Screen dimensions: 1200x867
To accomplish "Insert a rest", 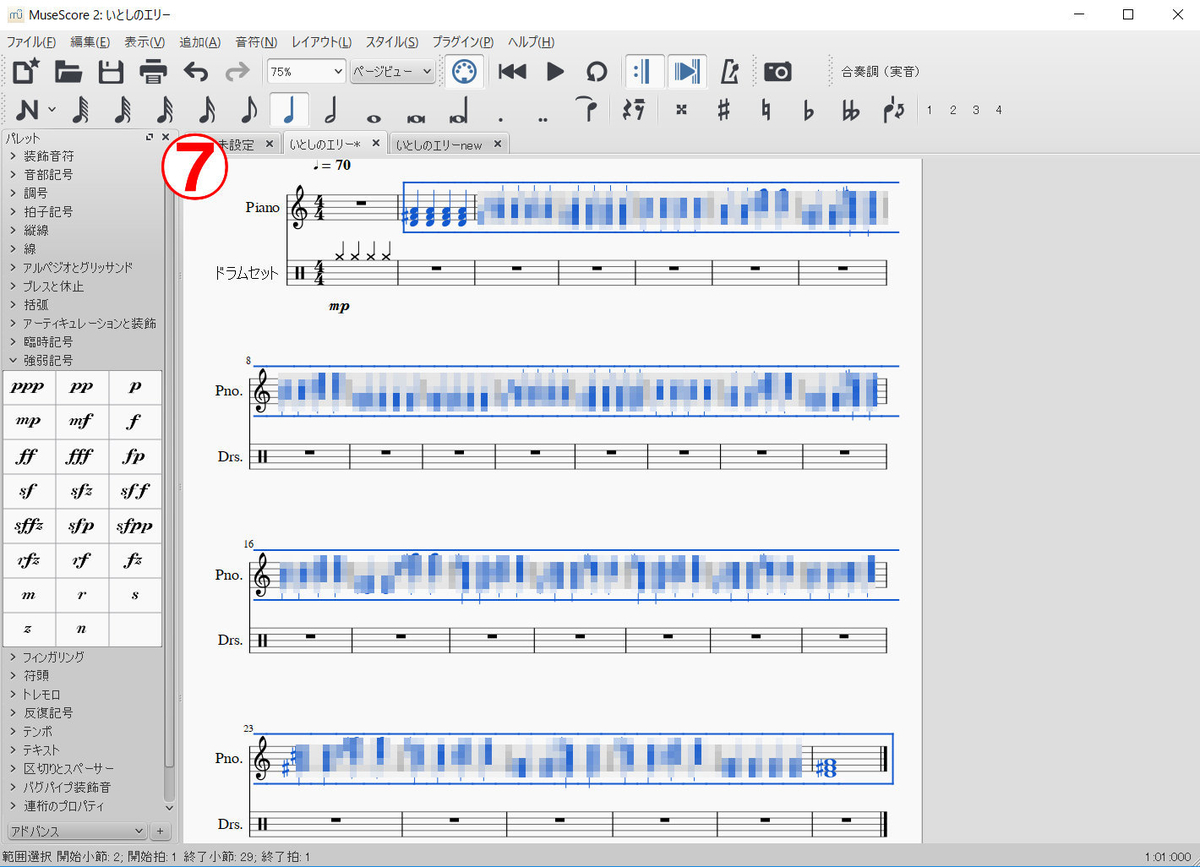I will tap(632, 110).
